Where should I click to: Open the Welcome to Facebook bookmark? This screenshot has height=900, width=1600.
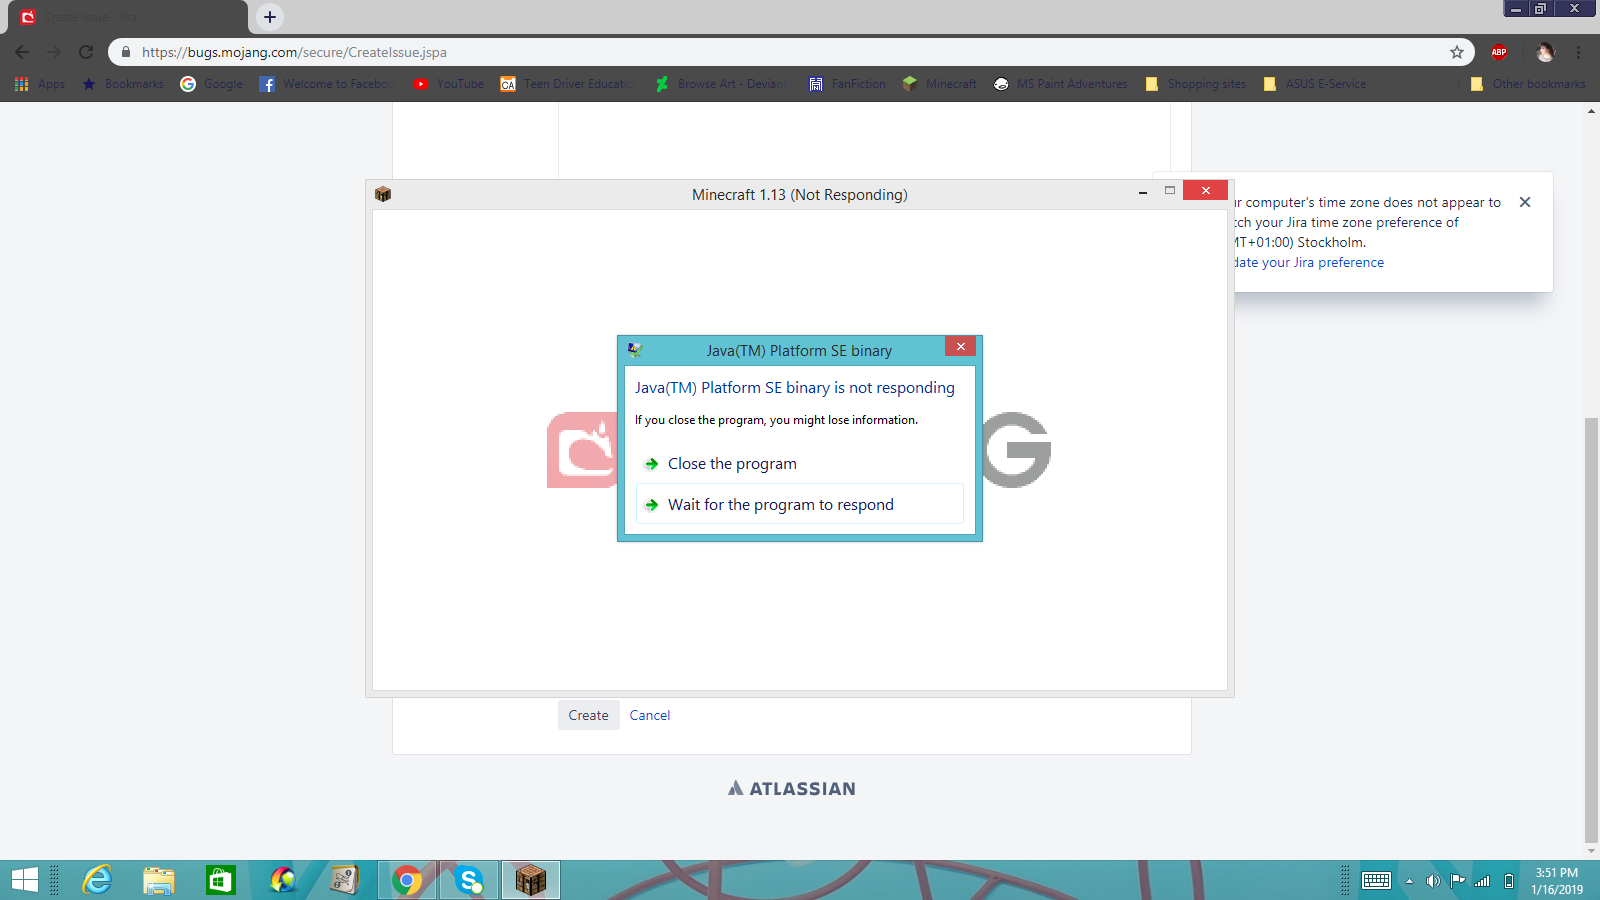coord(326,84)
